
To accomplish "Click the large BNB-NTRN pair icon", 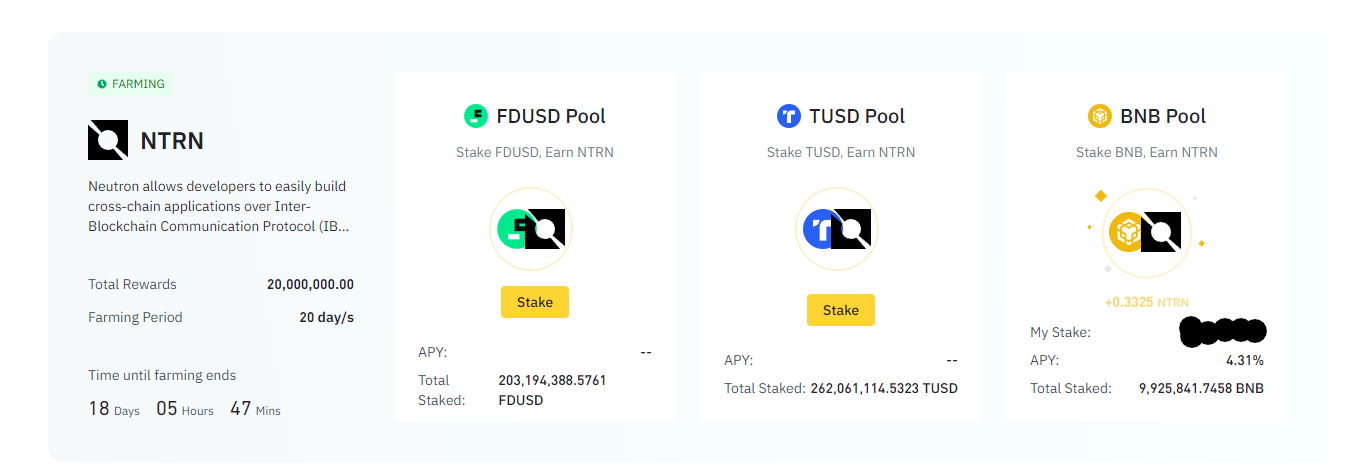I will click(x=1146, y=232).
